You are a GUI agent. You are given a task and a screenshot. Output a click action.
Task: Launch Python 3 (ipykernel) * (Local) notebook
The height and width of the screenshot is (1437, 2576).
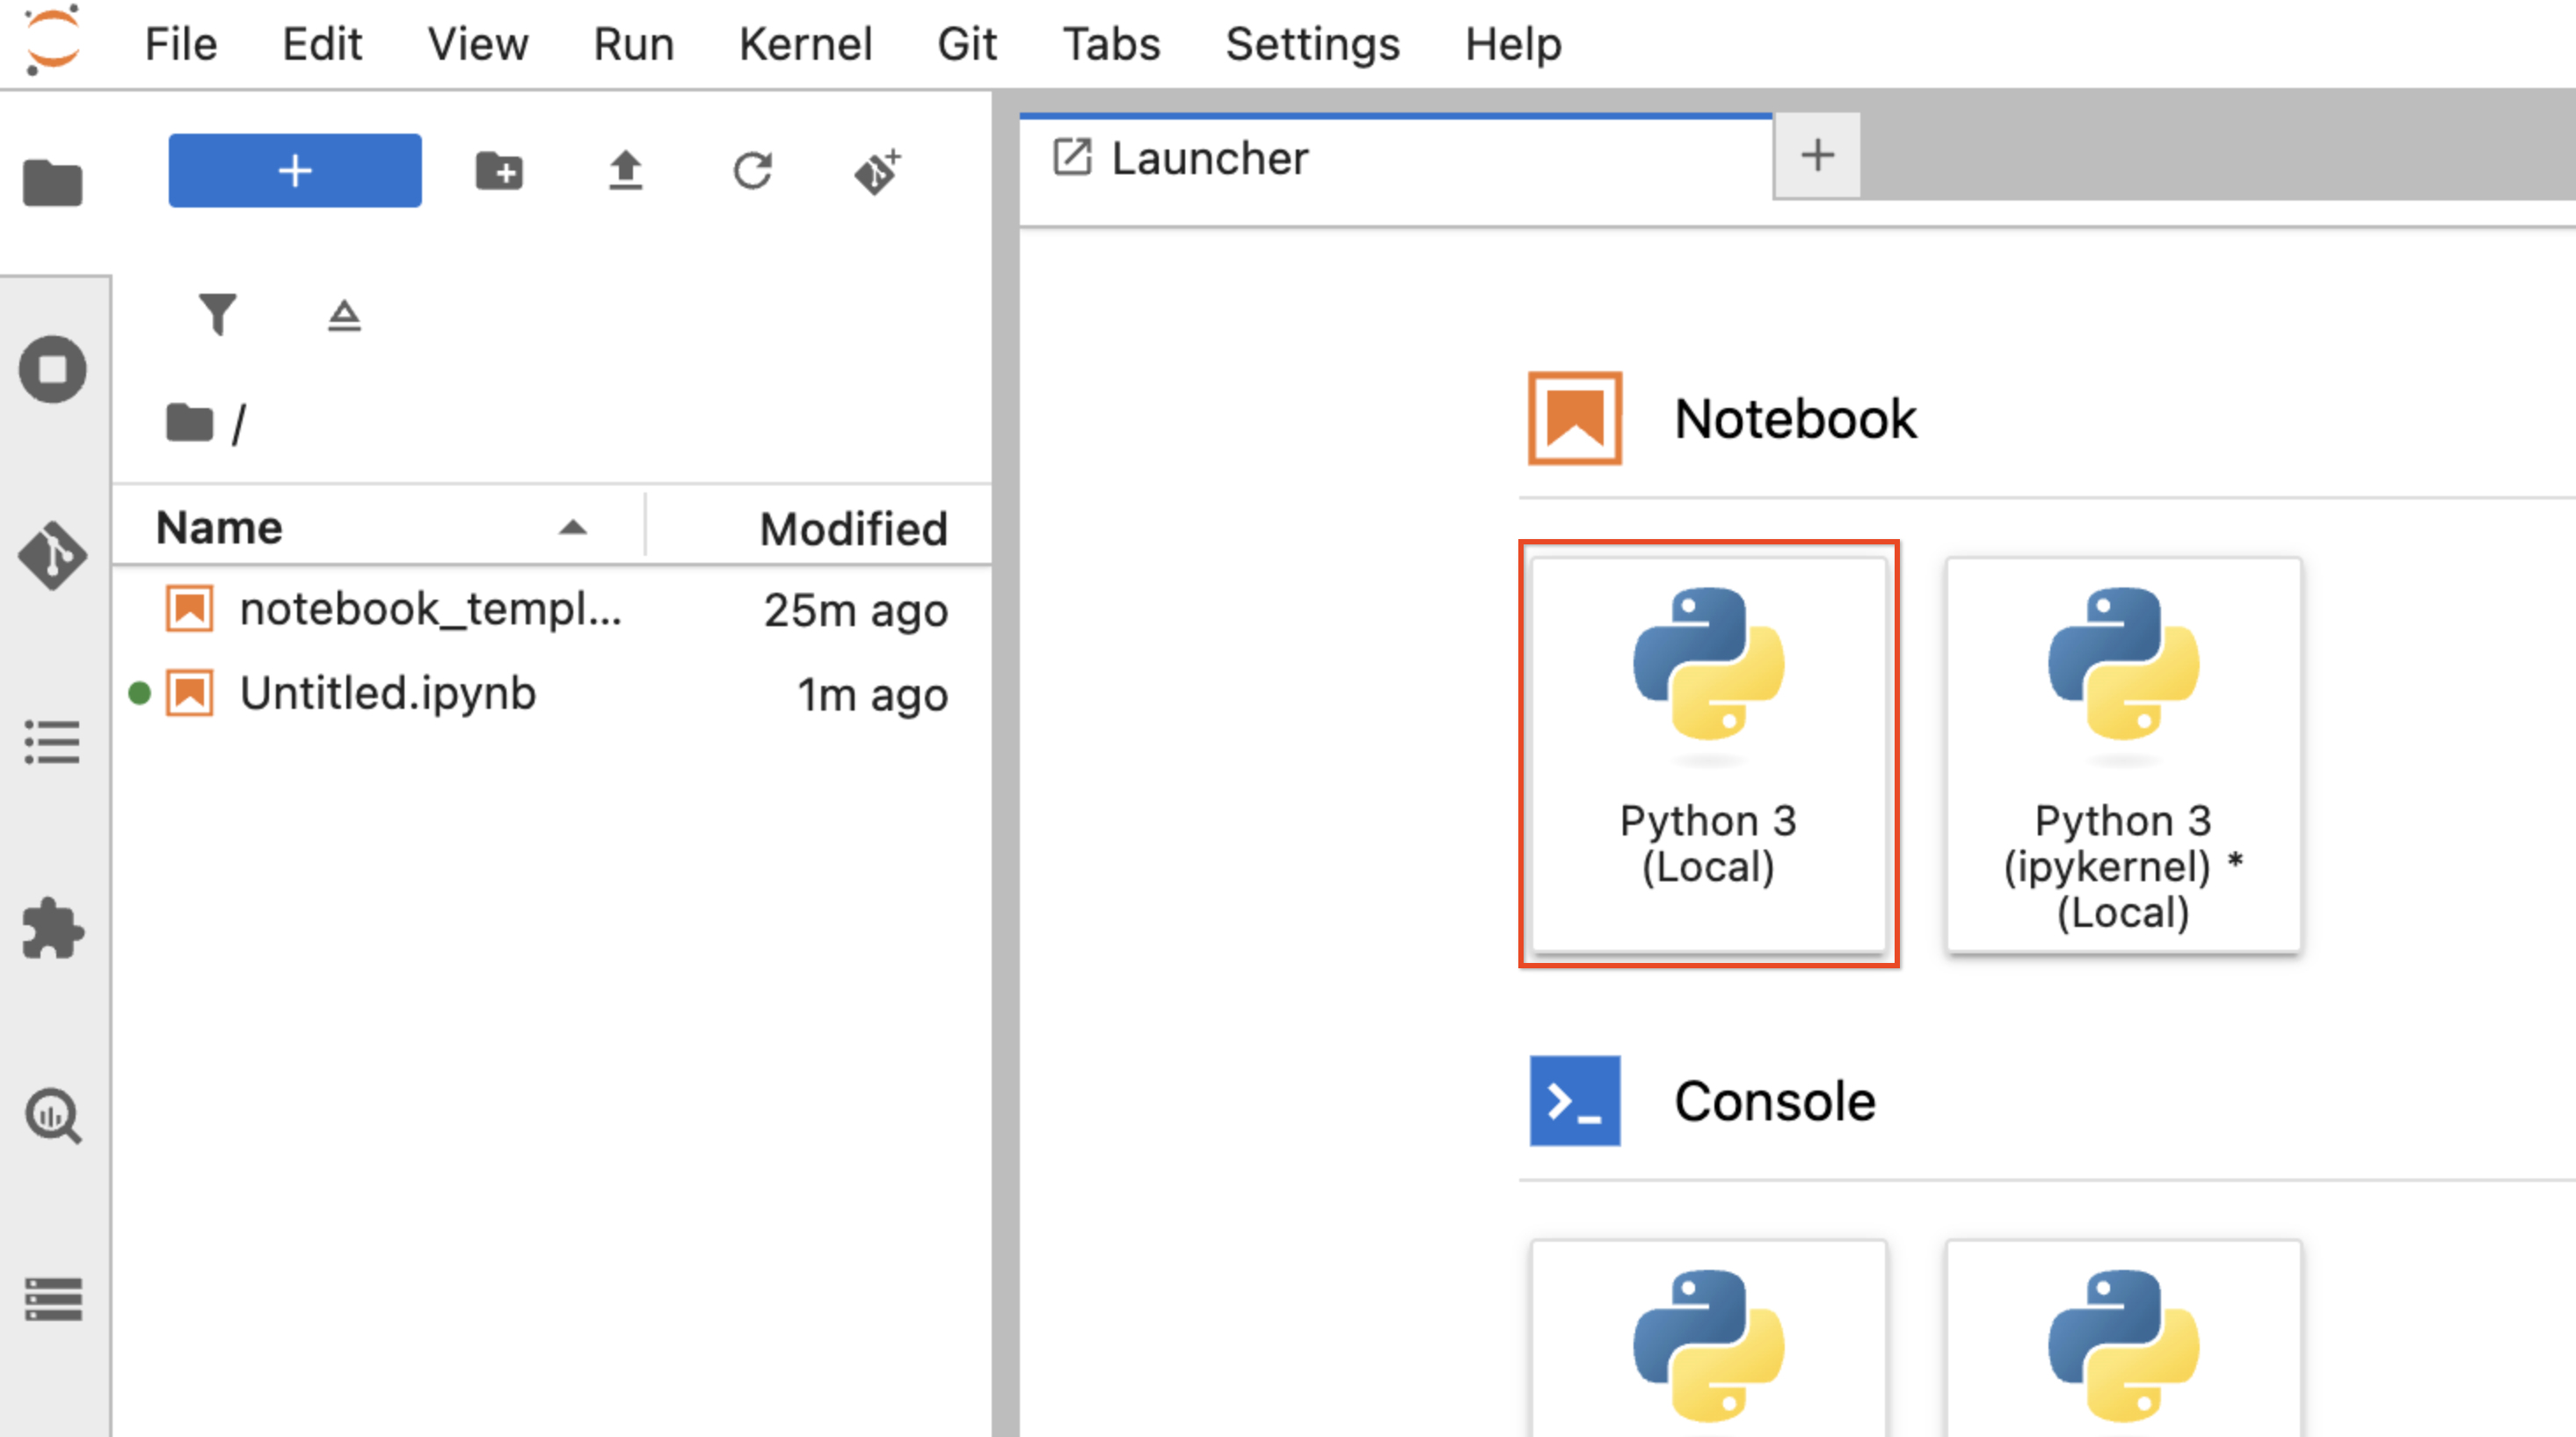tap(2124, 754)
